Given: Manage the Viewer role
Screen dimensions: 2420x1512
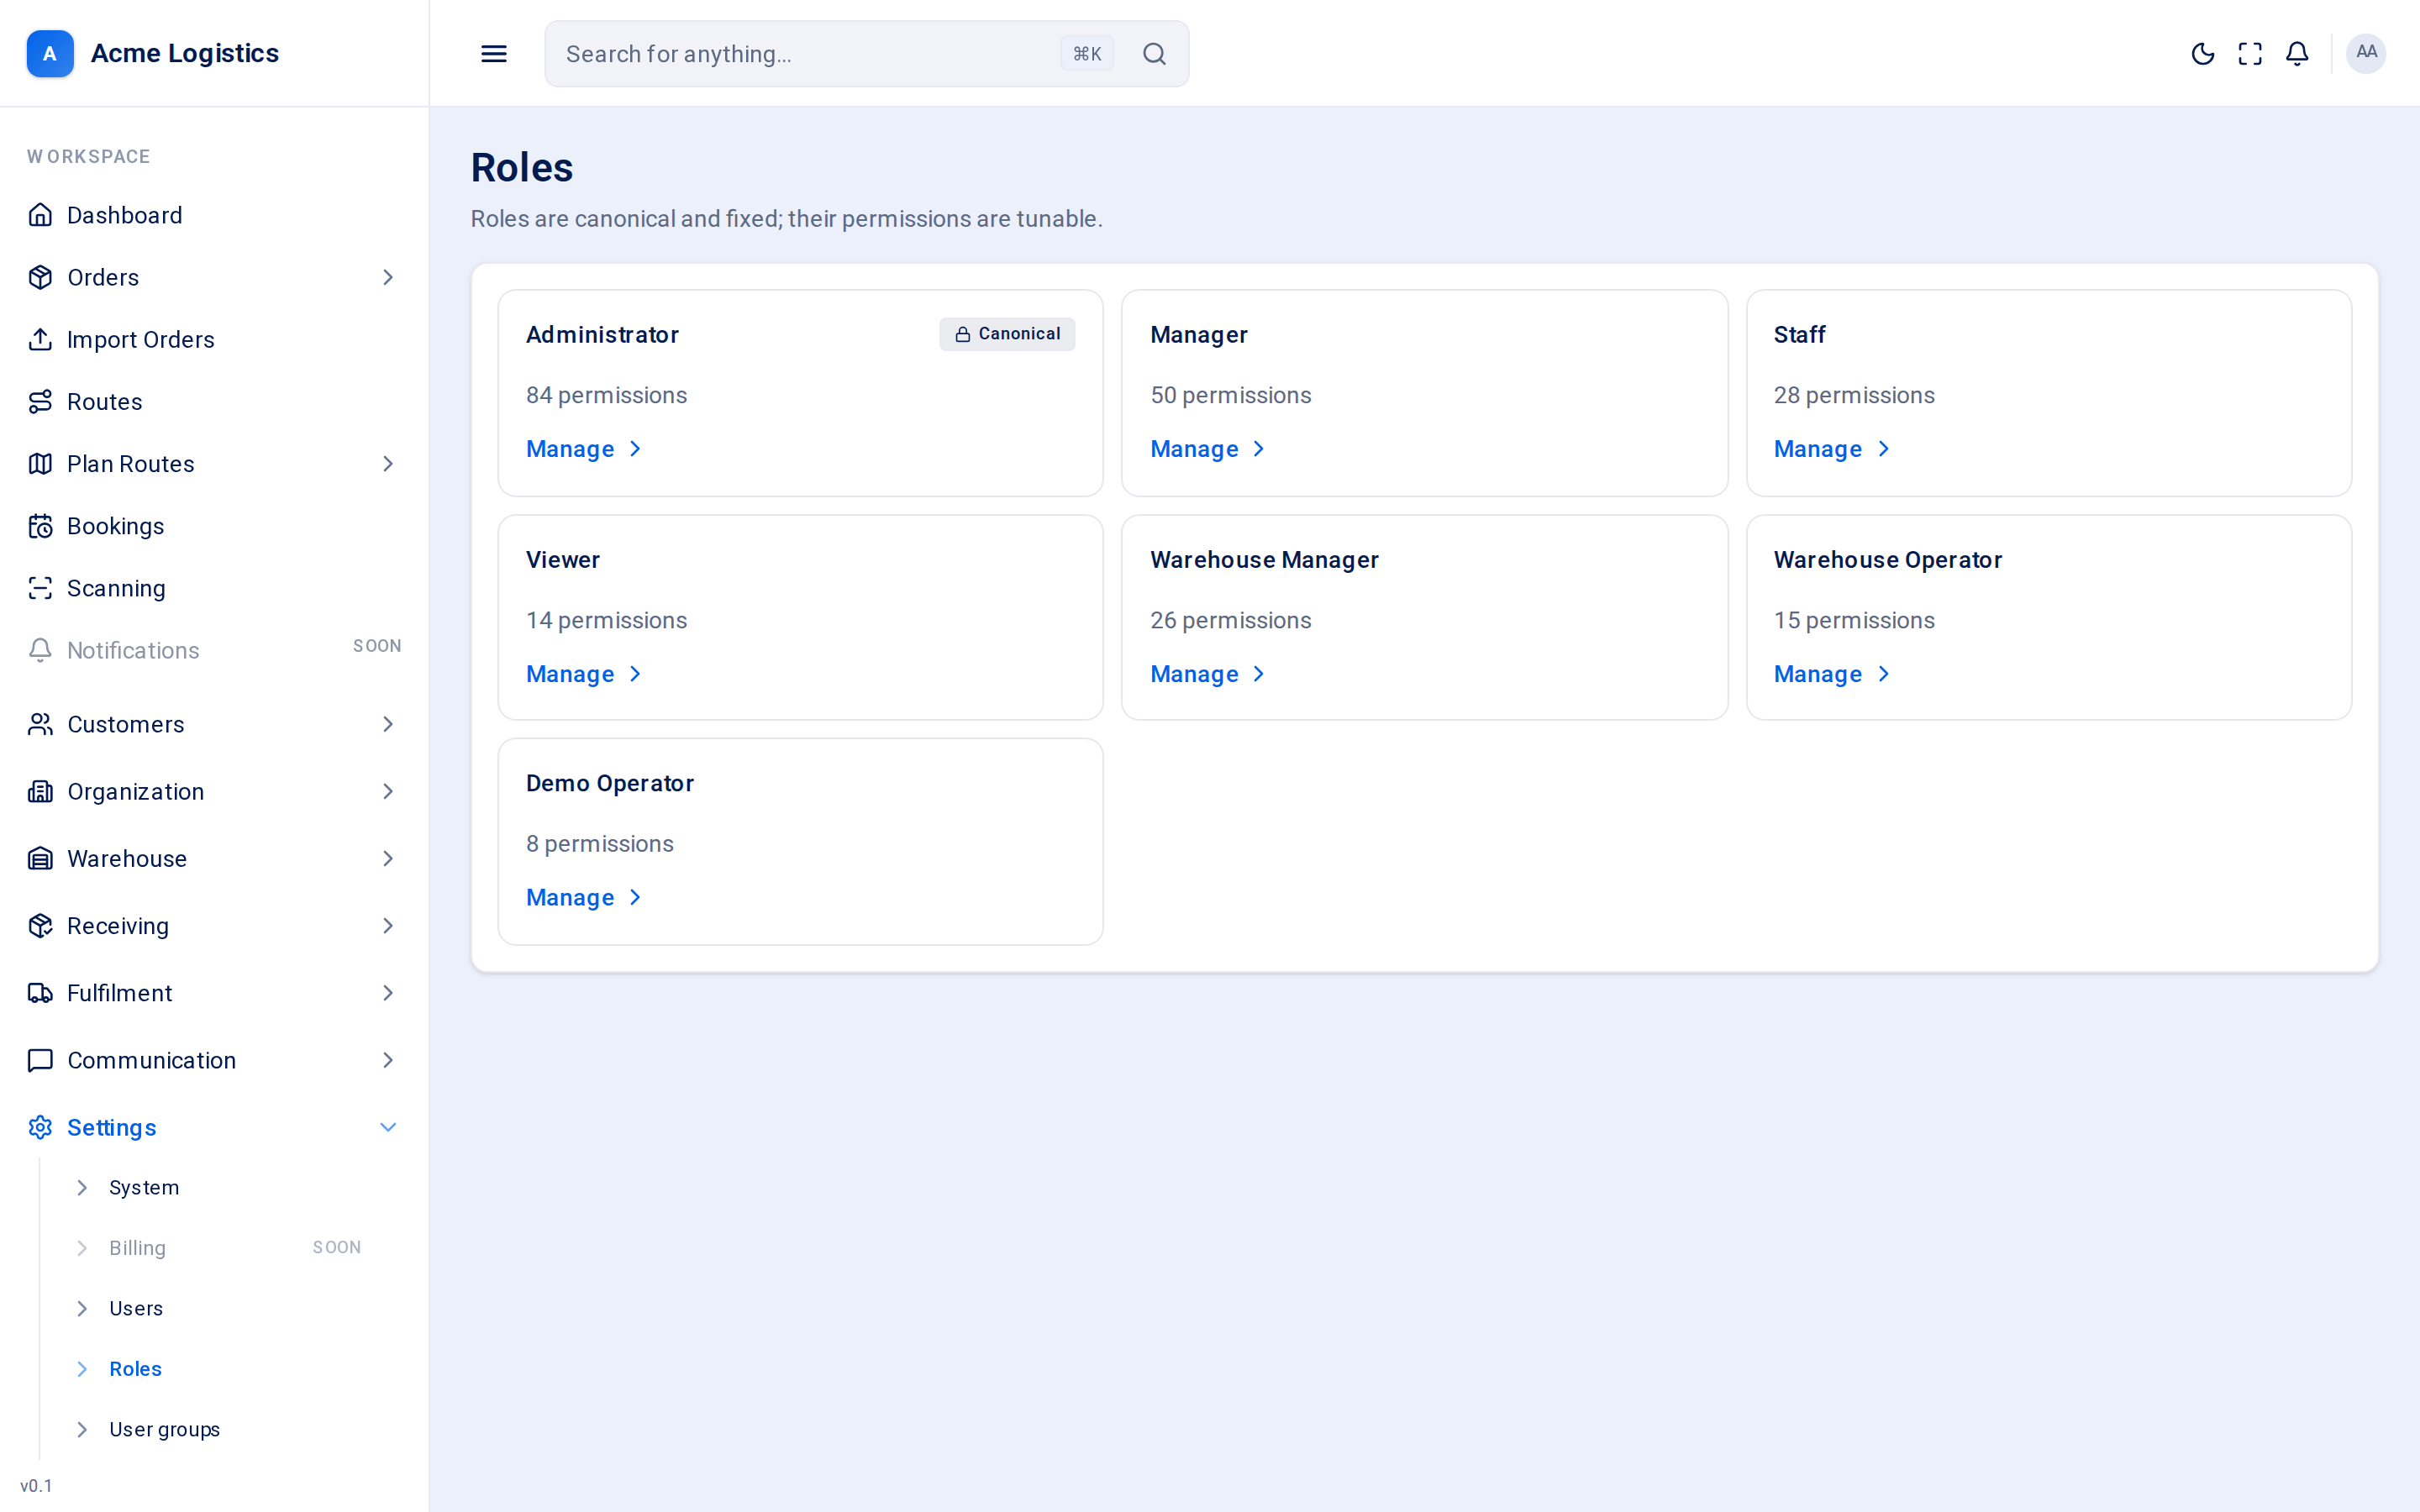Looking at the screenshot, I should pos(584,674).
